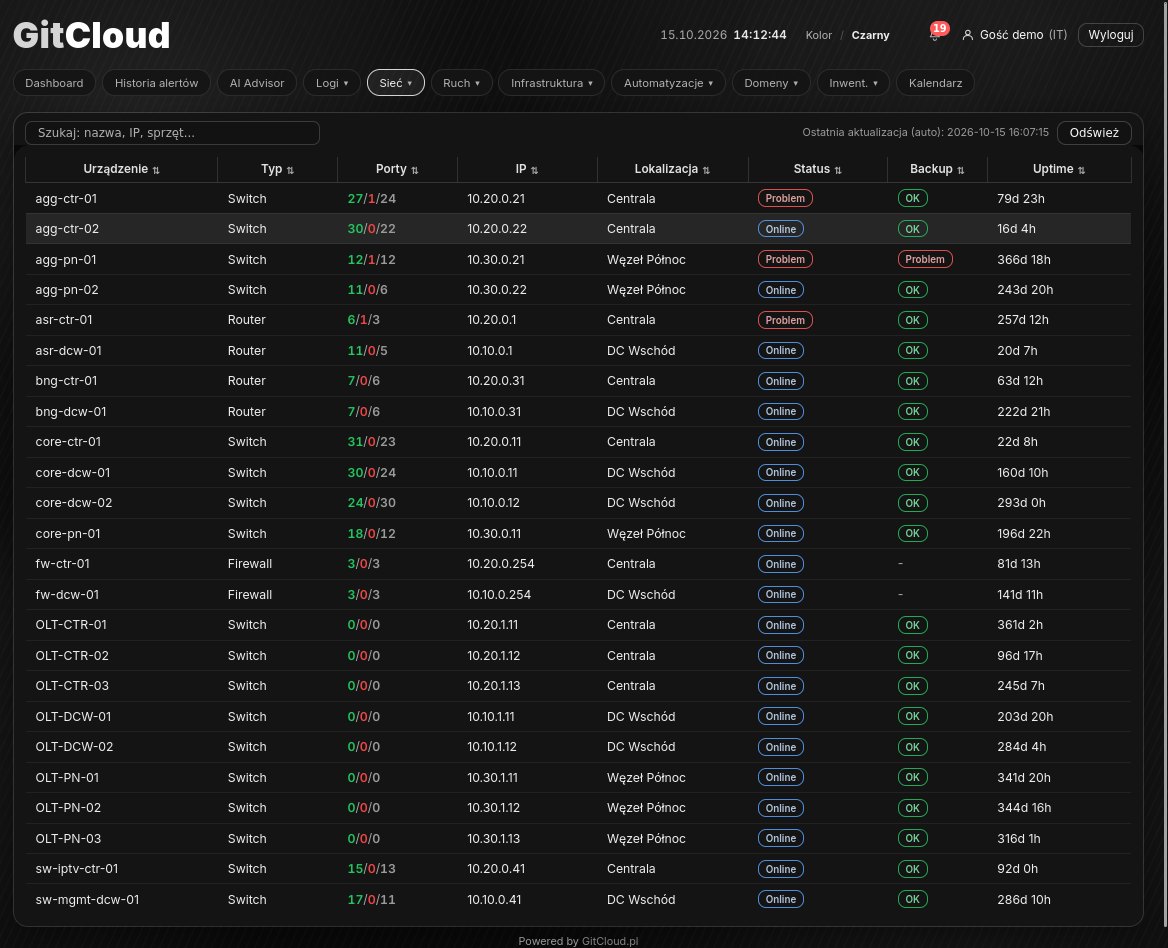Sort by Lokalizacja using the sort icon
The image size is (1168, 948).
point(706,170)
